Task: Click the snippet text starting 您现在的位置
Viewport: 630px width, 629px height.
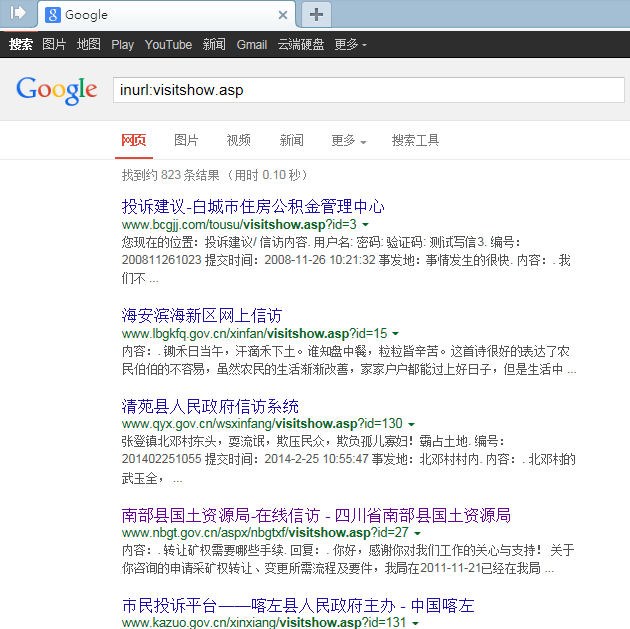Action: [346, 260]
